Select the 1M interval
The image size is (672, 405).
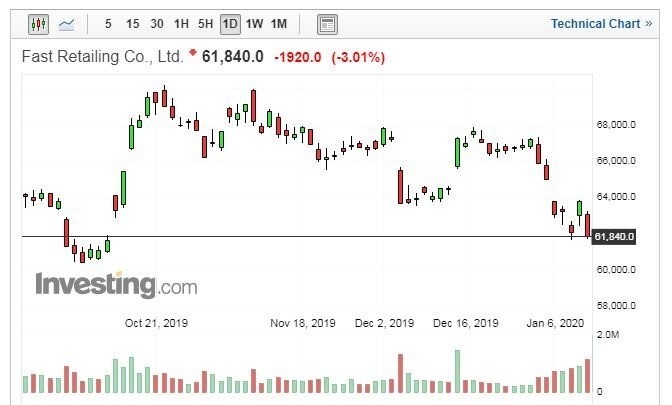tap(279, 24)
